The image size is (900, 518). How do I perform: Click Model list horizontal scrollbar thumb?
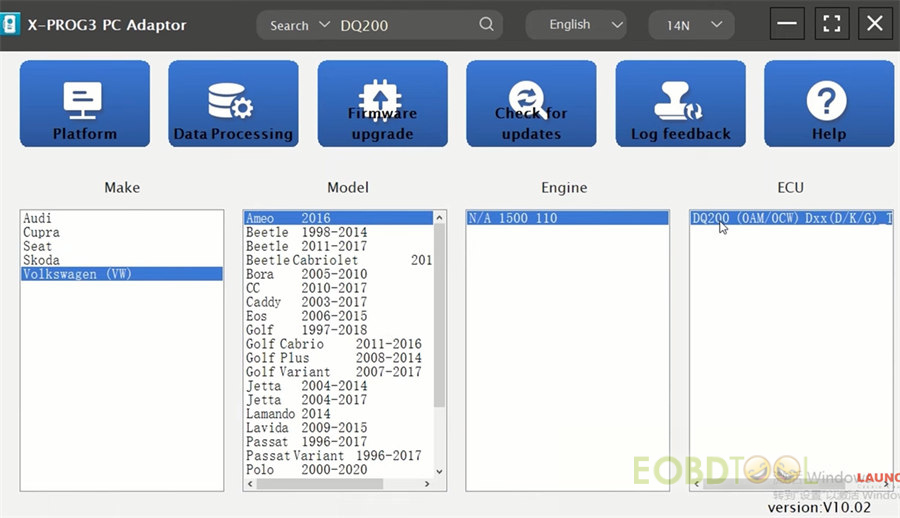320,484
